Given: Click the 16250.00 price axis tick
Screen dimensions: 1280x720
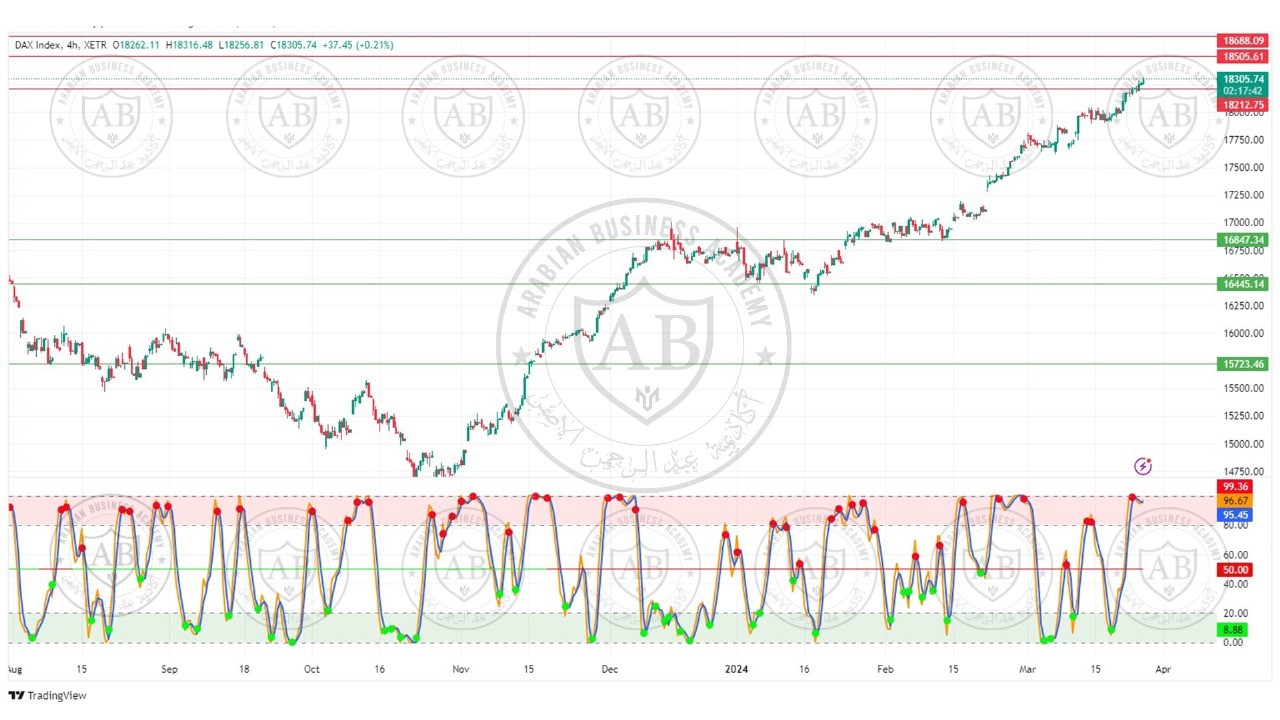Looking at the screenshot, I should point(1243,306).
